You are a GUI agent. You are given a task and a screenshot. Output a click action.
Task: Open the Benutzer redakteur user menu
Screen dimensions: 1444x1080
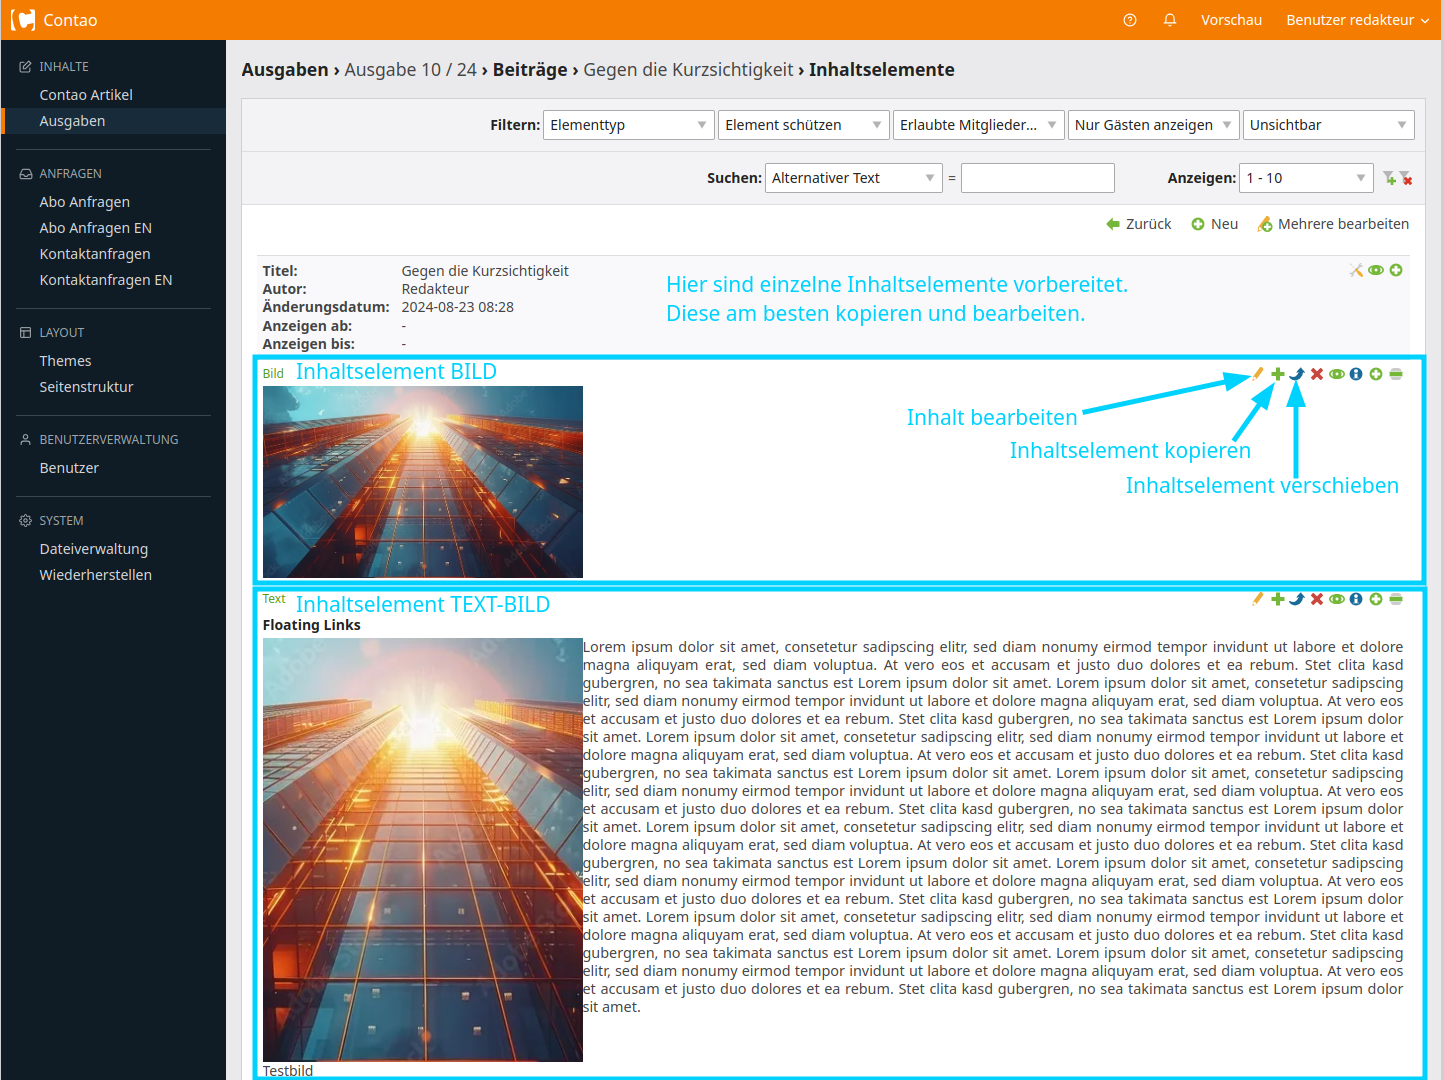(x=1357, y=20)
